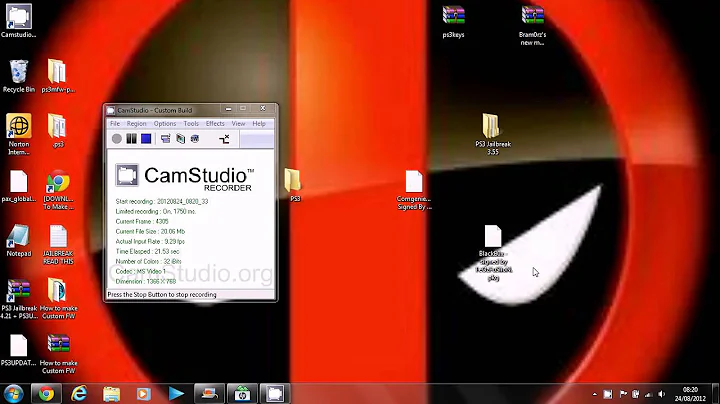Click the 'Current File Size' line
This screenshot has height=404, width=720.
click(x=150, y=231)
